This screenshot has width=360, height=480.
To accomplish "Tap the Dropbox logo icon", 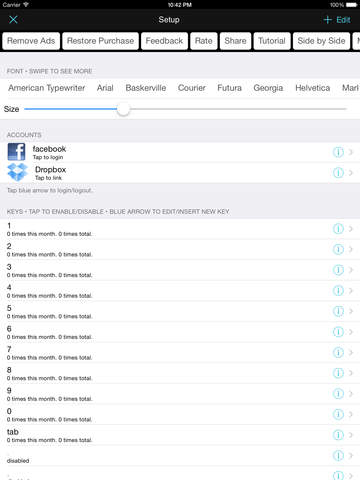I will point(17,172).
